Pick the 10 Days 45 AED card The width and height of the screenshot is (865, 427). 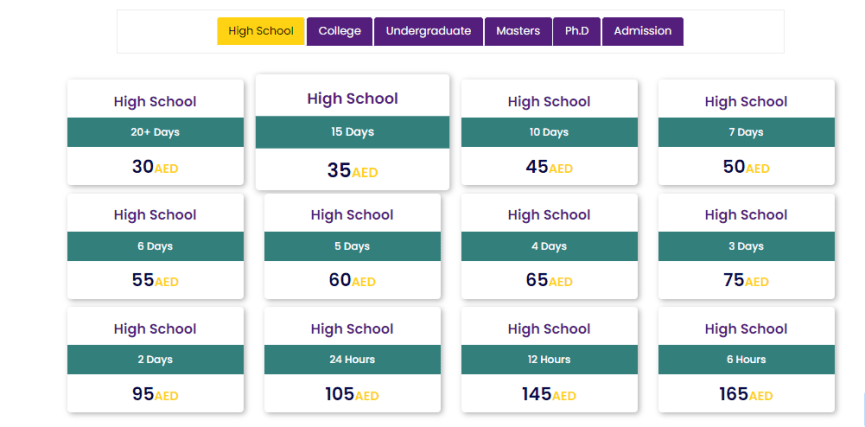[549, 132]
